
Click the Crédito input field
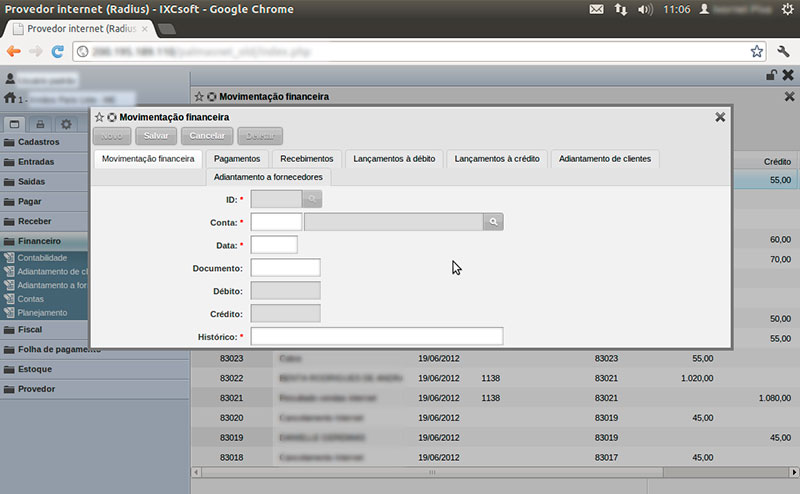(286, 314)
